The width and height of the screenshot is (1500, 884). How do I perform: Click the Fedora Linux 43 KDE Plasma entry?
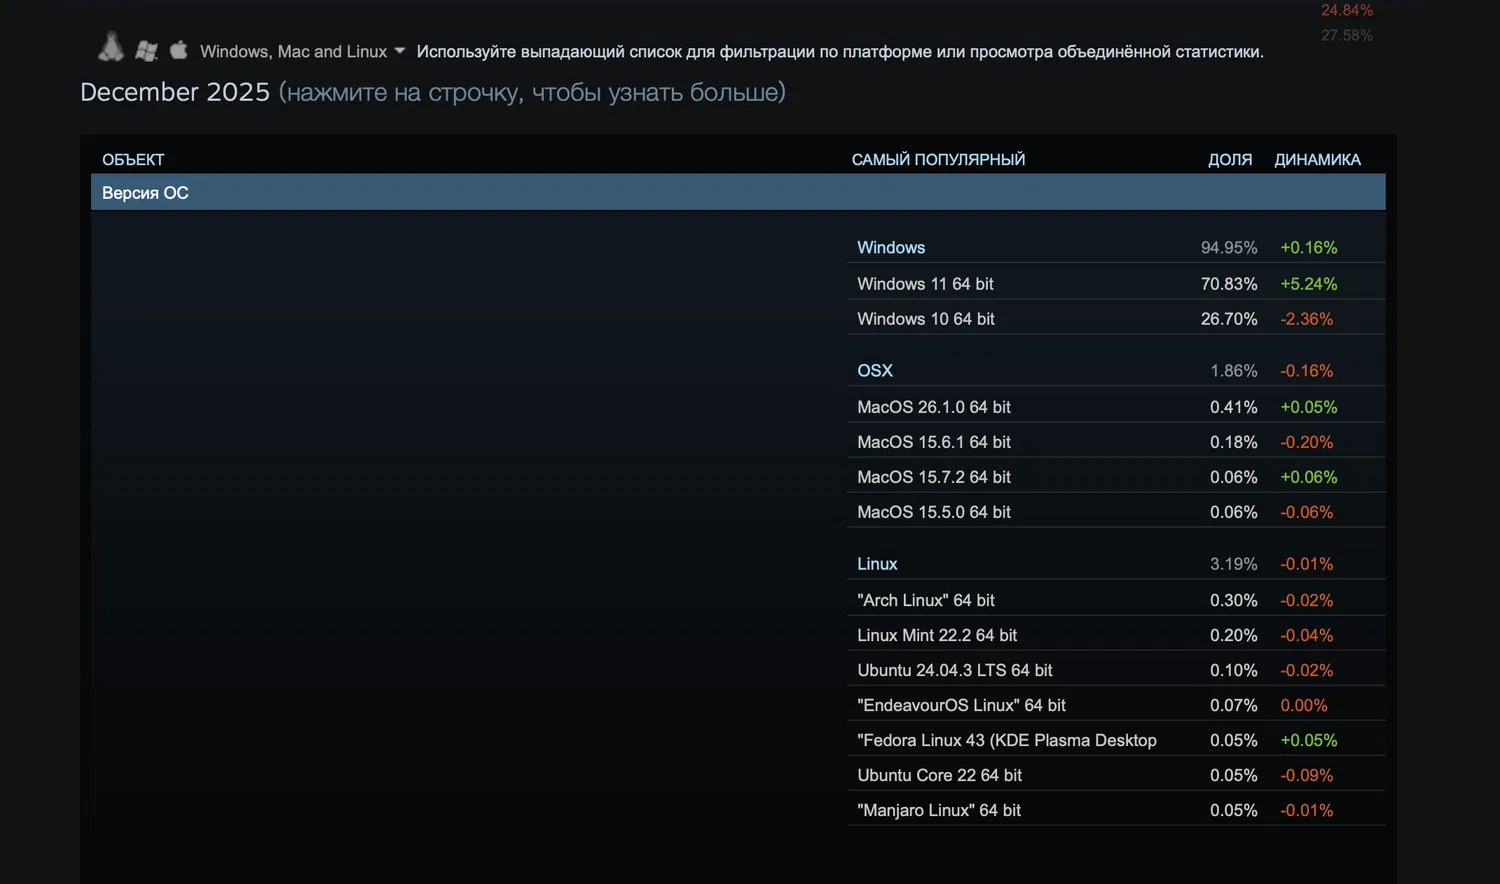pyautogui.click(x=1007, y=740)
